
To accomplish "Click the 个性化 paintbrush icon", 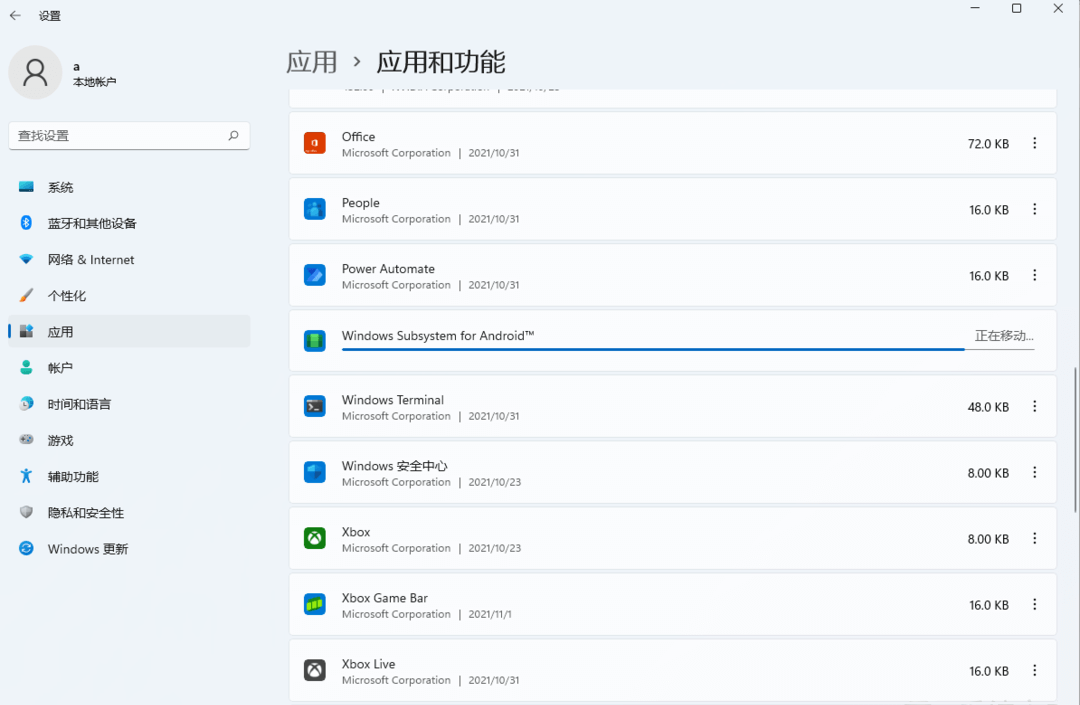I will [26, 295].
